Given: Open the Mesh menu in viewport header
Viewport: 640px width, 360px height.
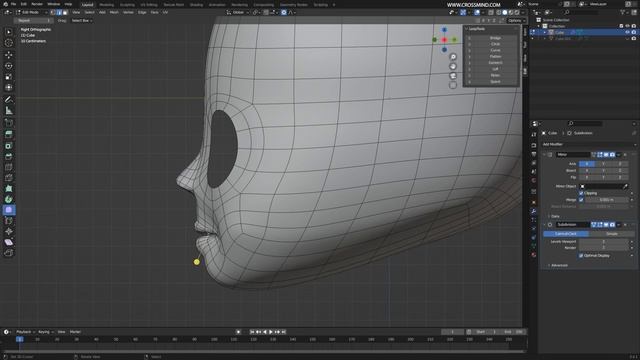Looking at the screenshot, I should [114, 13].
